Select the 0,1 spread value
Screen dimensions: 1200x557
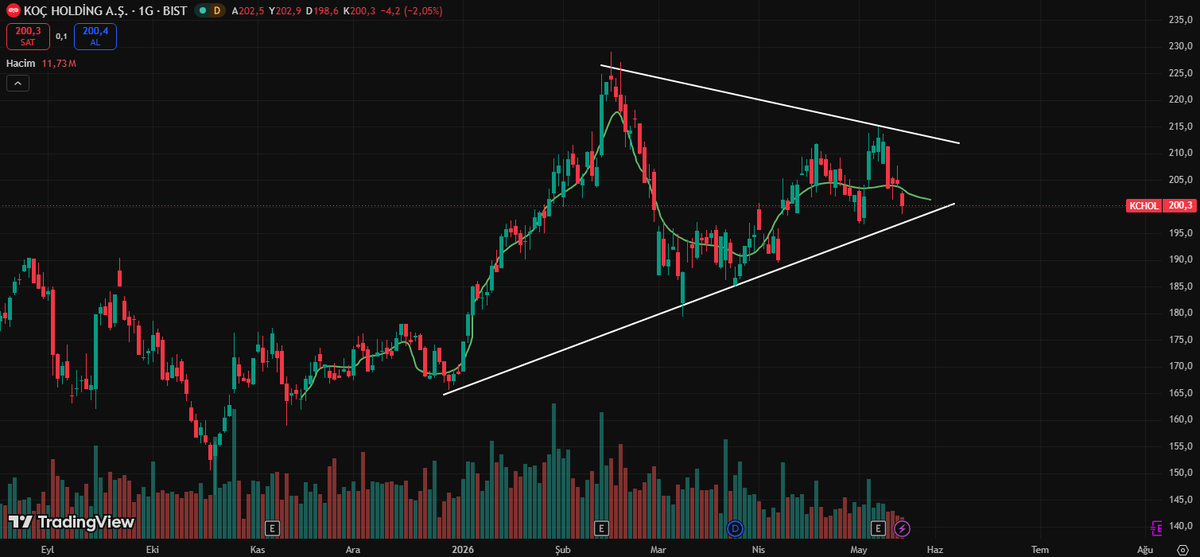click(x=61, y=37)
